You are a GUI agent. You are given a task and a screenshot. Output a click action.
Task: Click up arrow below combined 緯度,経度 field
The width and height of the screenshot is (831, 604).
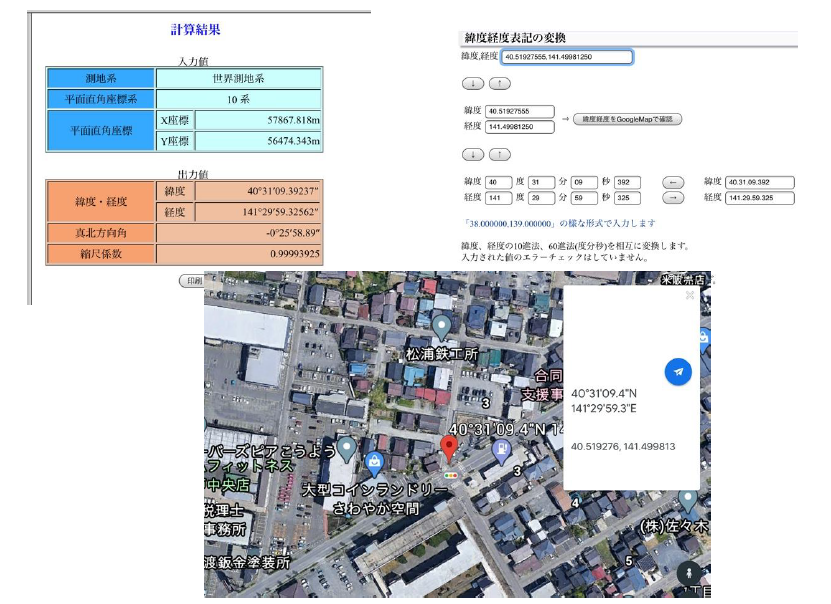499,83
